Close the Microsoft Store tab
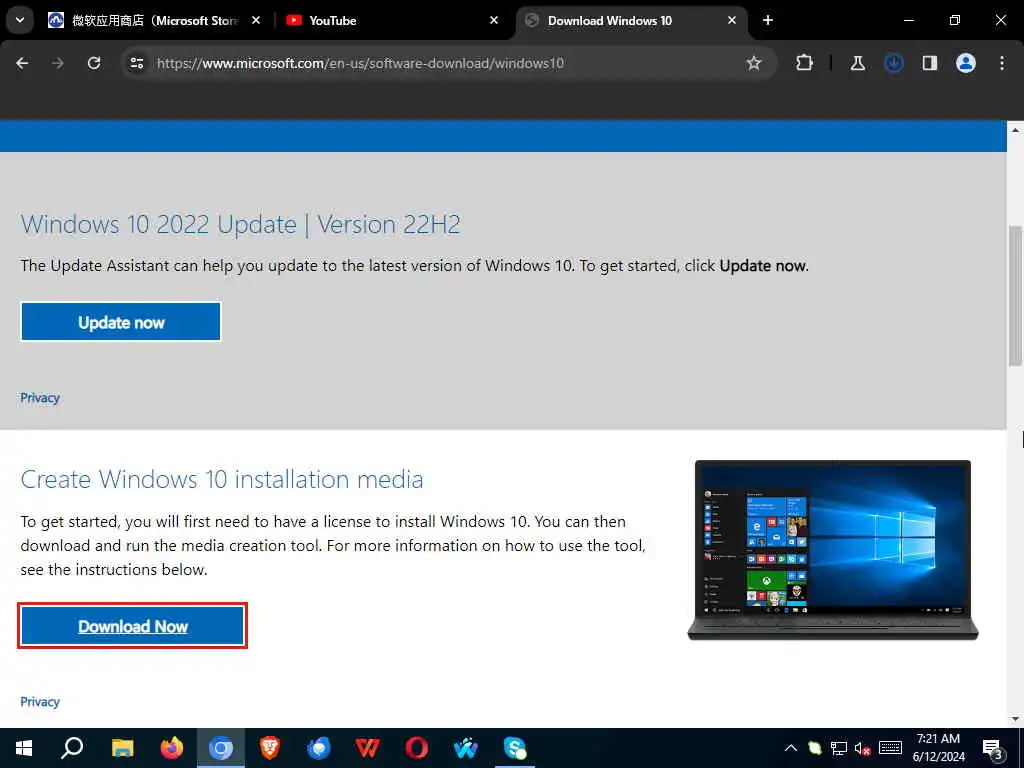The height and width of the screenshot is (768, 1024). [256, 21]
